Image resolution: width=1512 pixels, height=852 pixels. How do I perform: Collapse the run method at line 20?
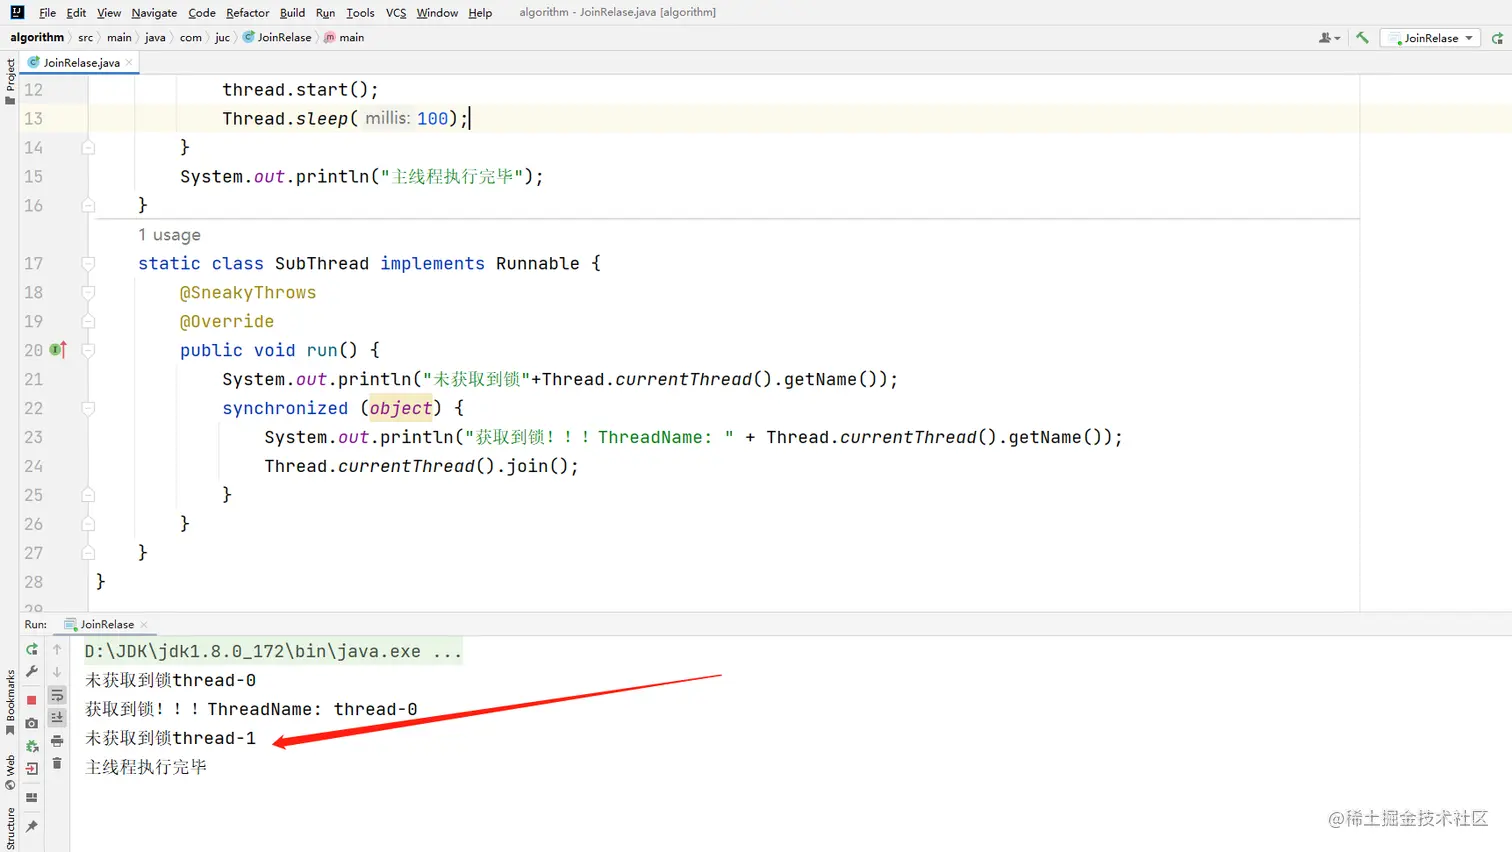tap(88, 350)
